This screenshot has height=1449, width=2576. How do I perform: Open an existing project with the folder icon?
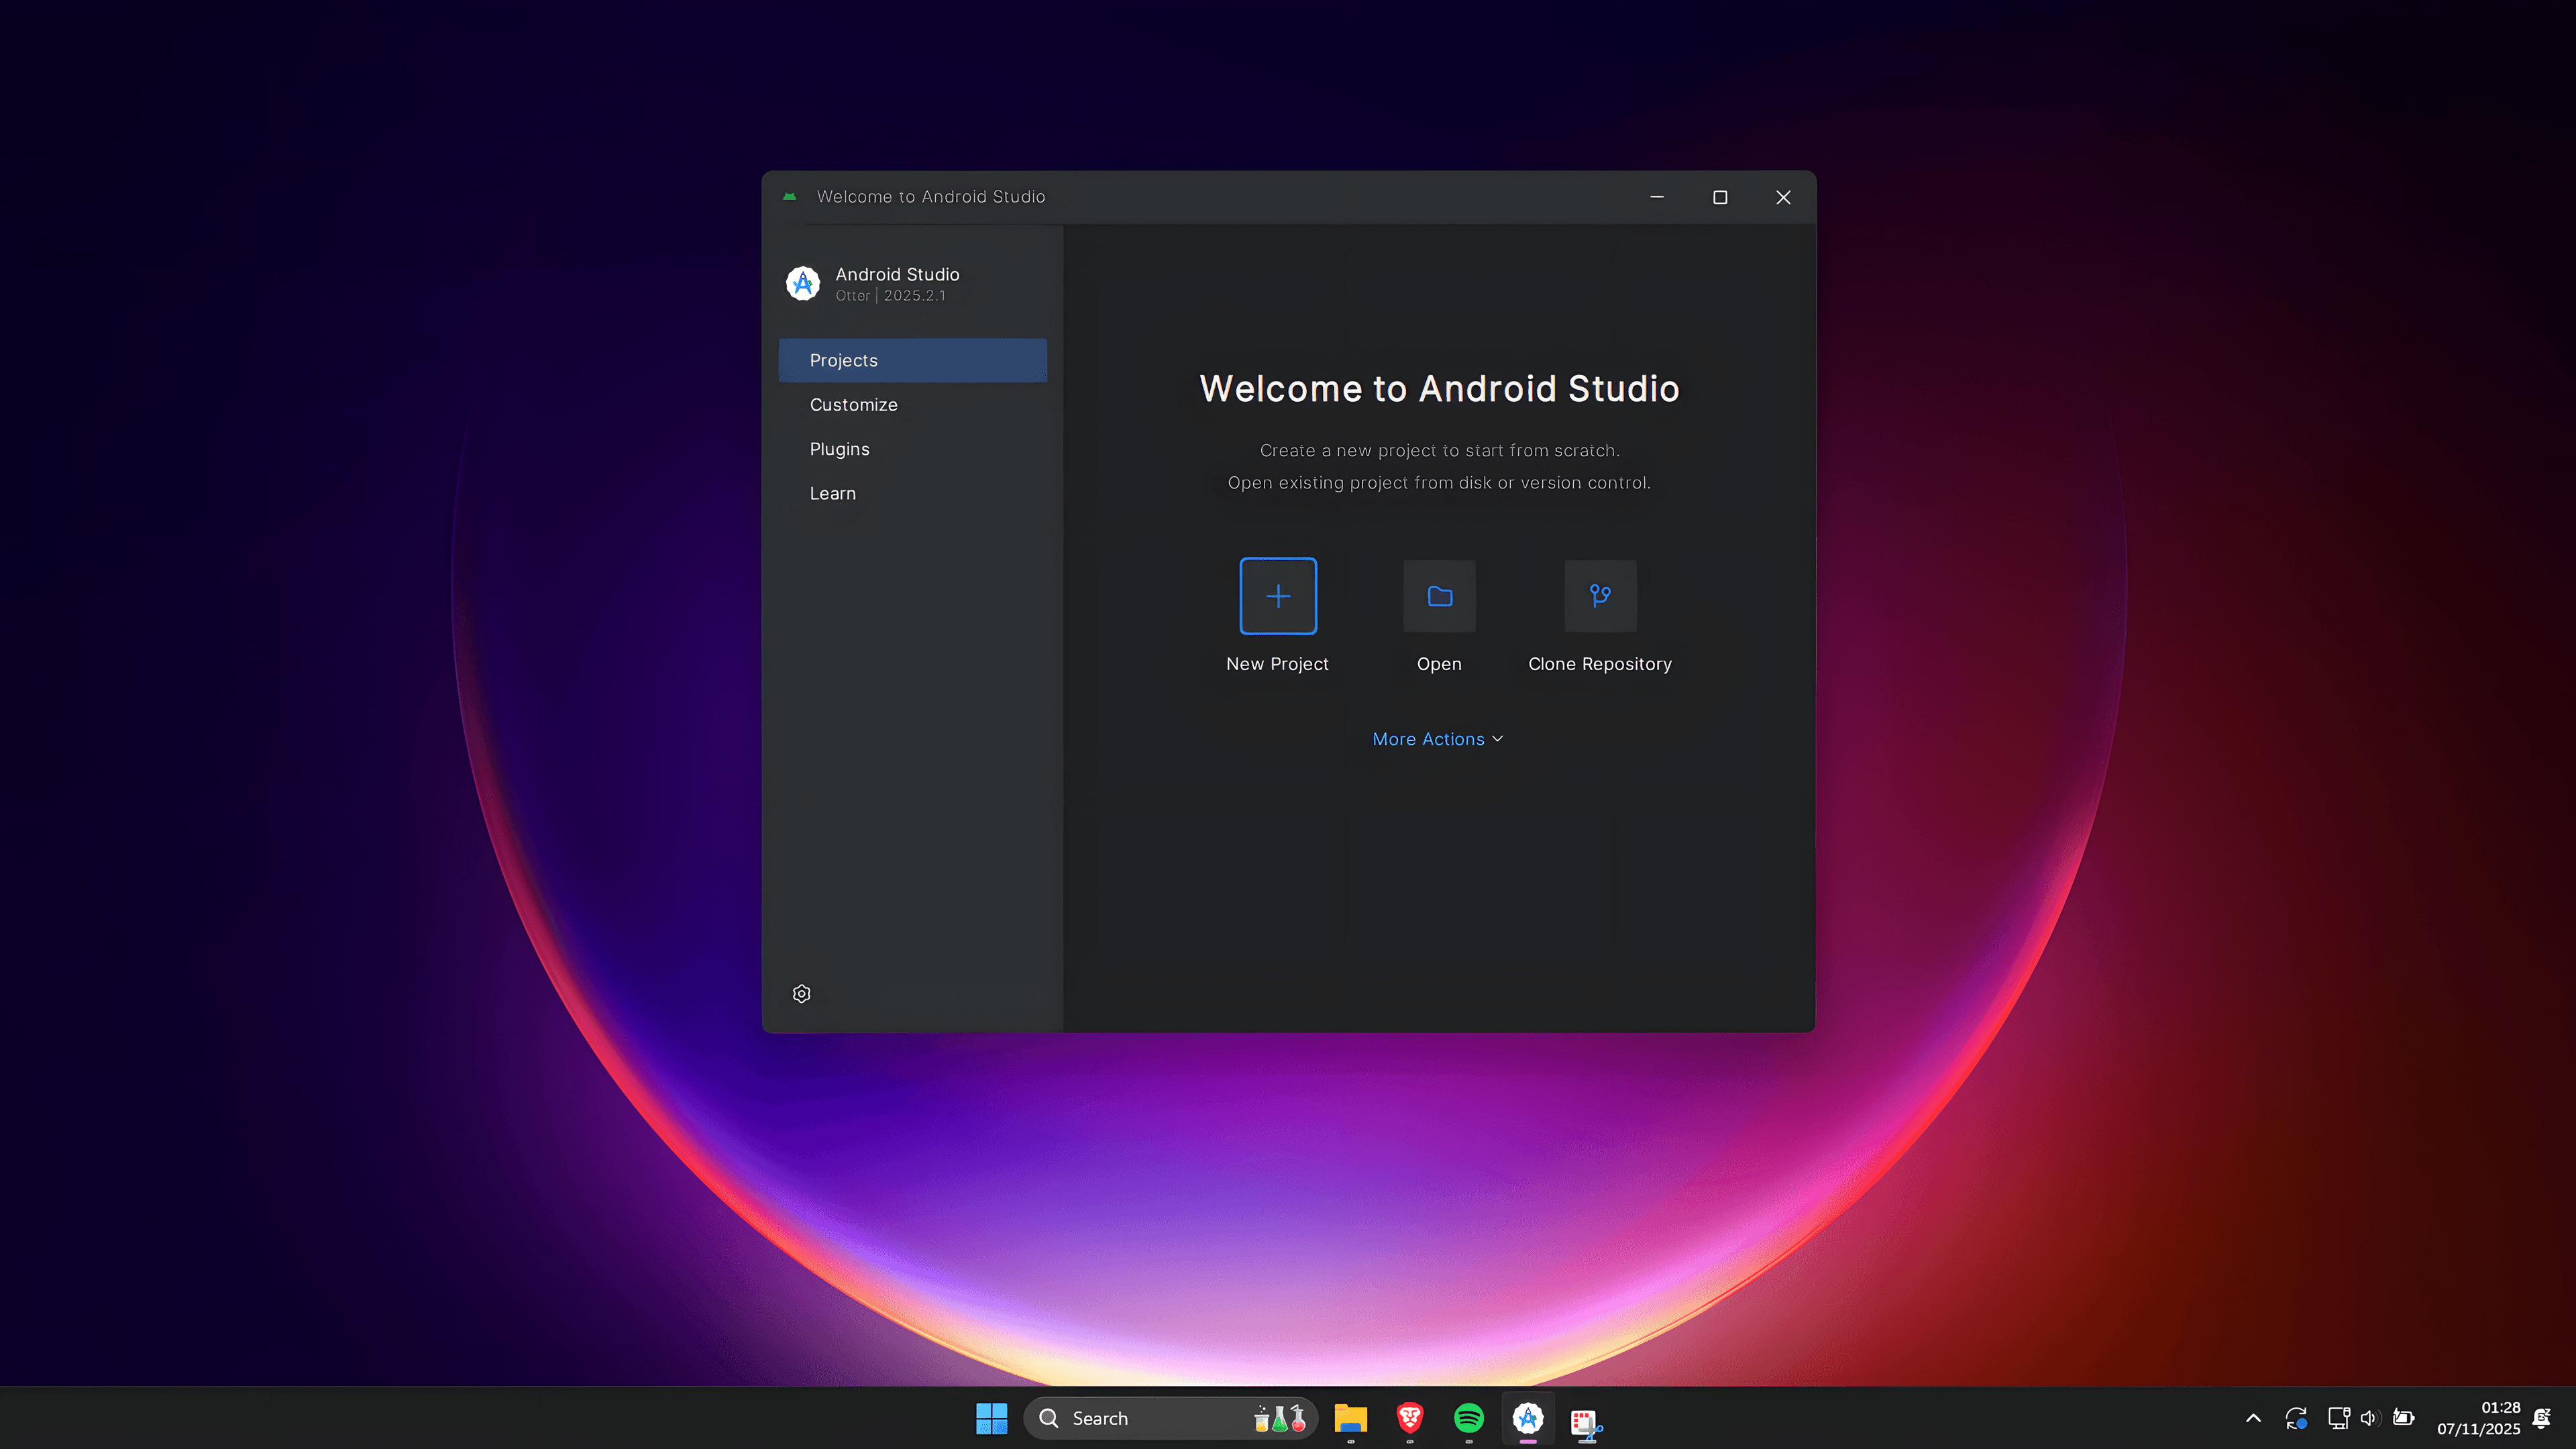(x=1439, y=596)
